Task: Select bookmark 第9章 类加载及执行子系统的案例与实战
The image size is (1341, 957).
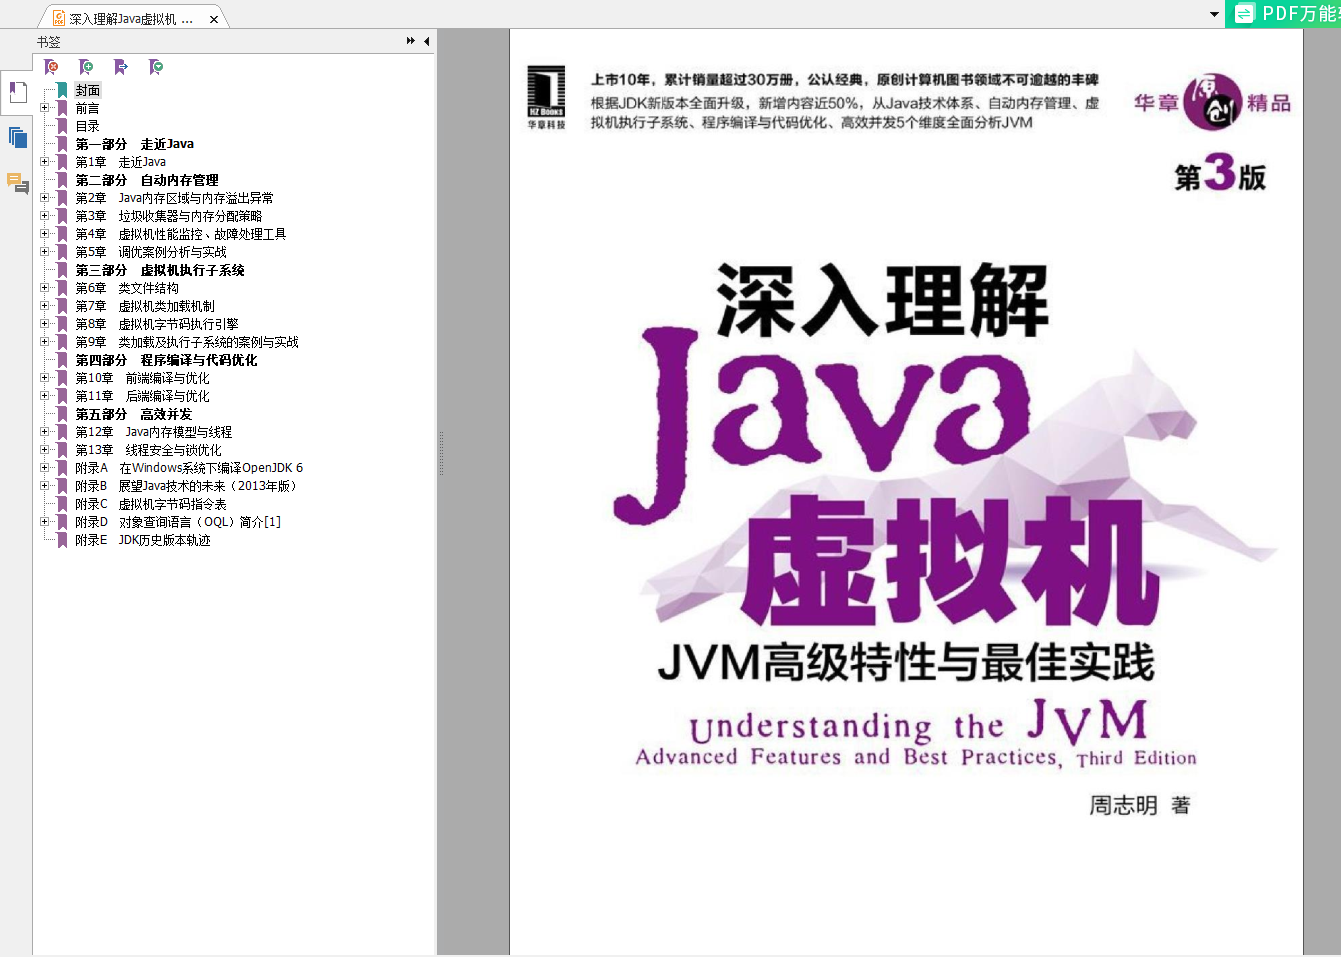Action: 187,342
